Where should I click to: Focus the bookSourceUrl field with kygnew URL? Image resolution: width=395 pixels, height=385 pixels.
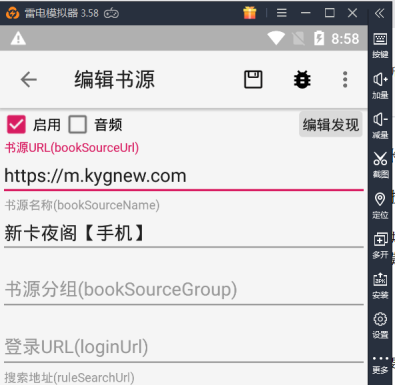tap(184, 176)
